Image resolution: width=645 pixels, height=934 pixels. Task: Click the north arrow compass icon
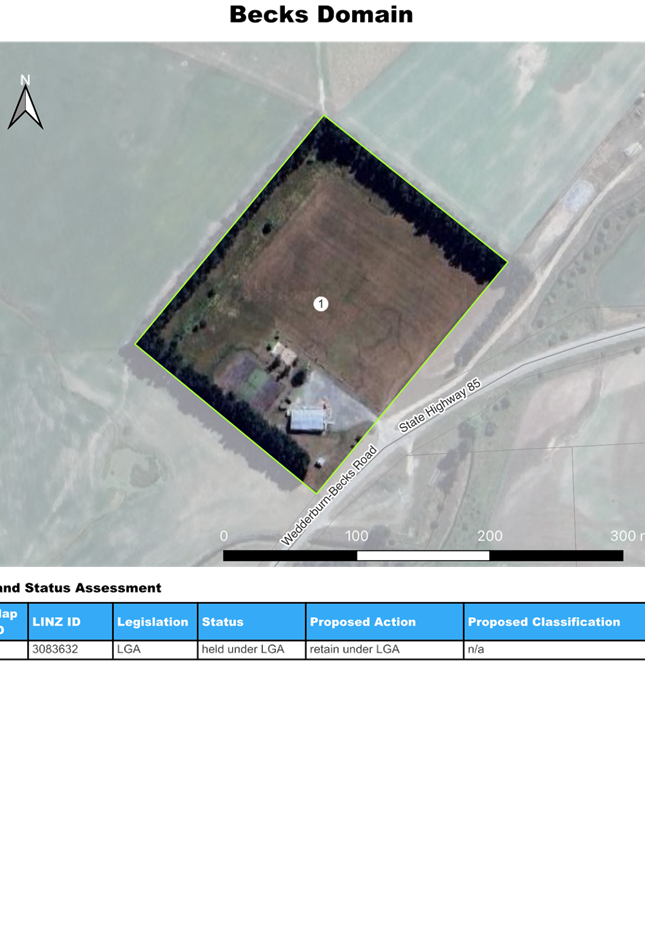pos(25,103)
